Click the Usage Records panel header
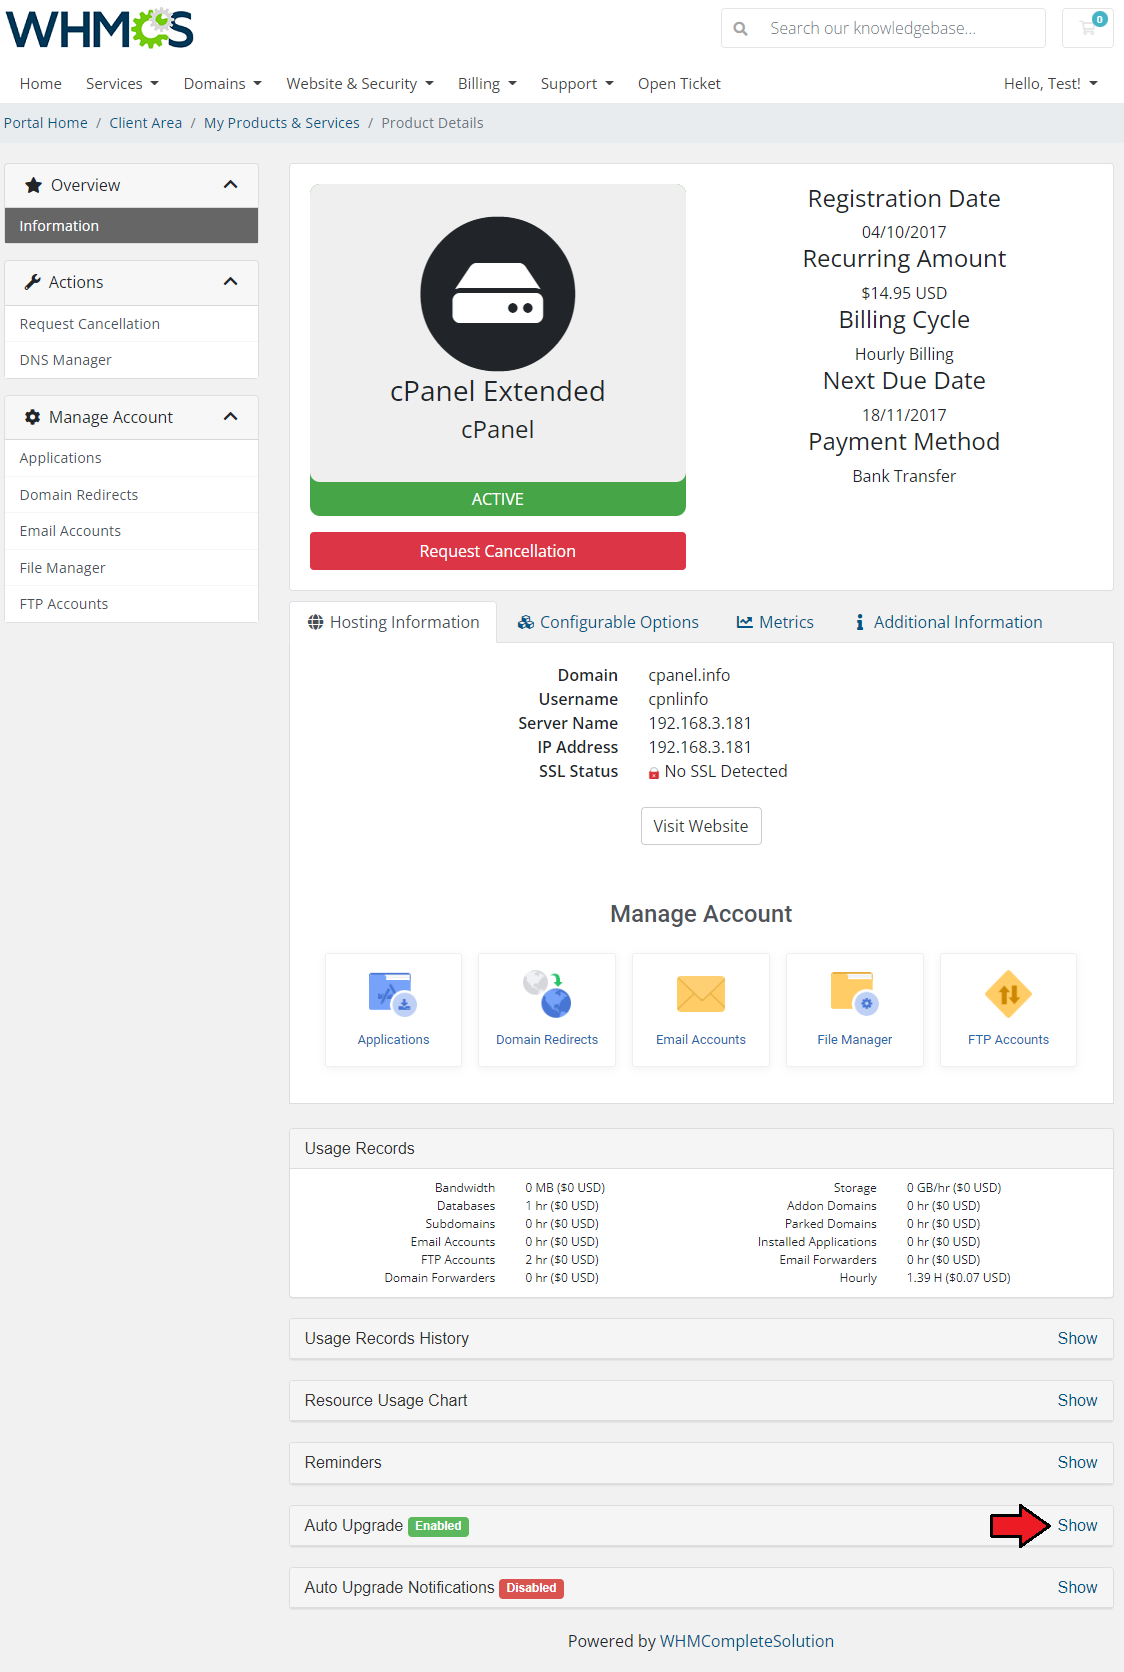This screenshot has width=1124, height=1672. (701, 1148)
